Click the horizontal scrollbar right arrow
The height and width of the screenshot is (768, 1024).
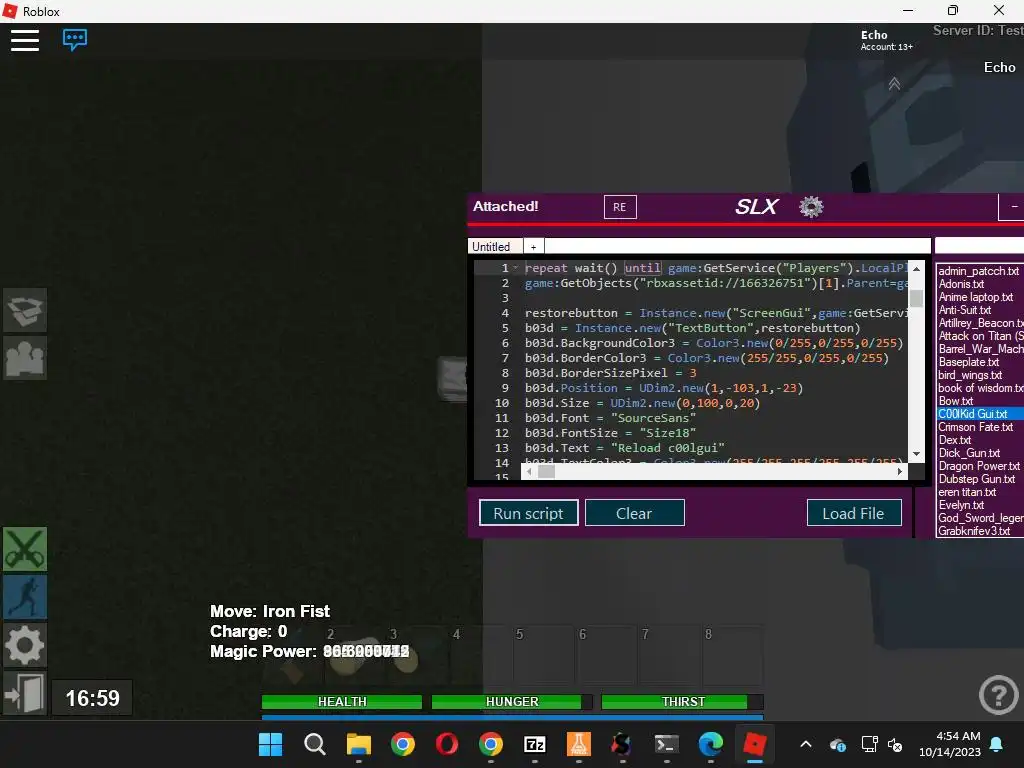coord(900,472)
